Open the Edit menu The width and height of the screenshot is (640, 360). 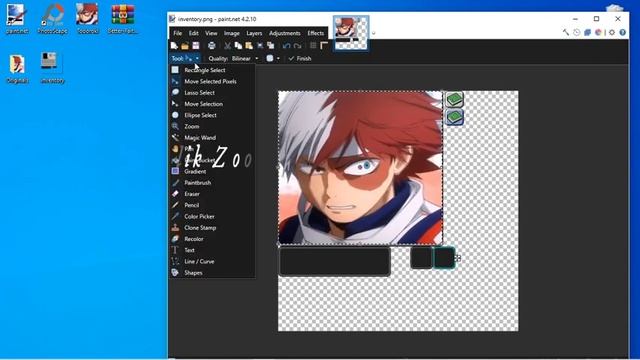(x=193, y=33)
